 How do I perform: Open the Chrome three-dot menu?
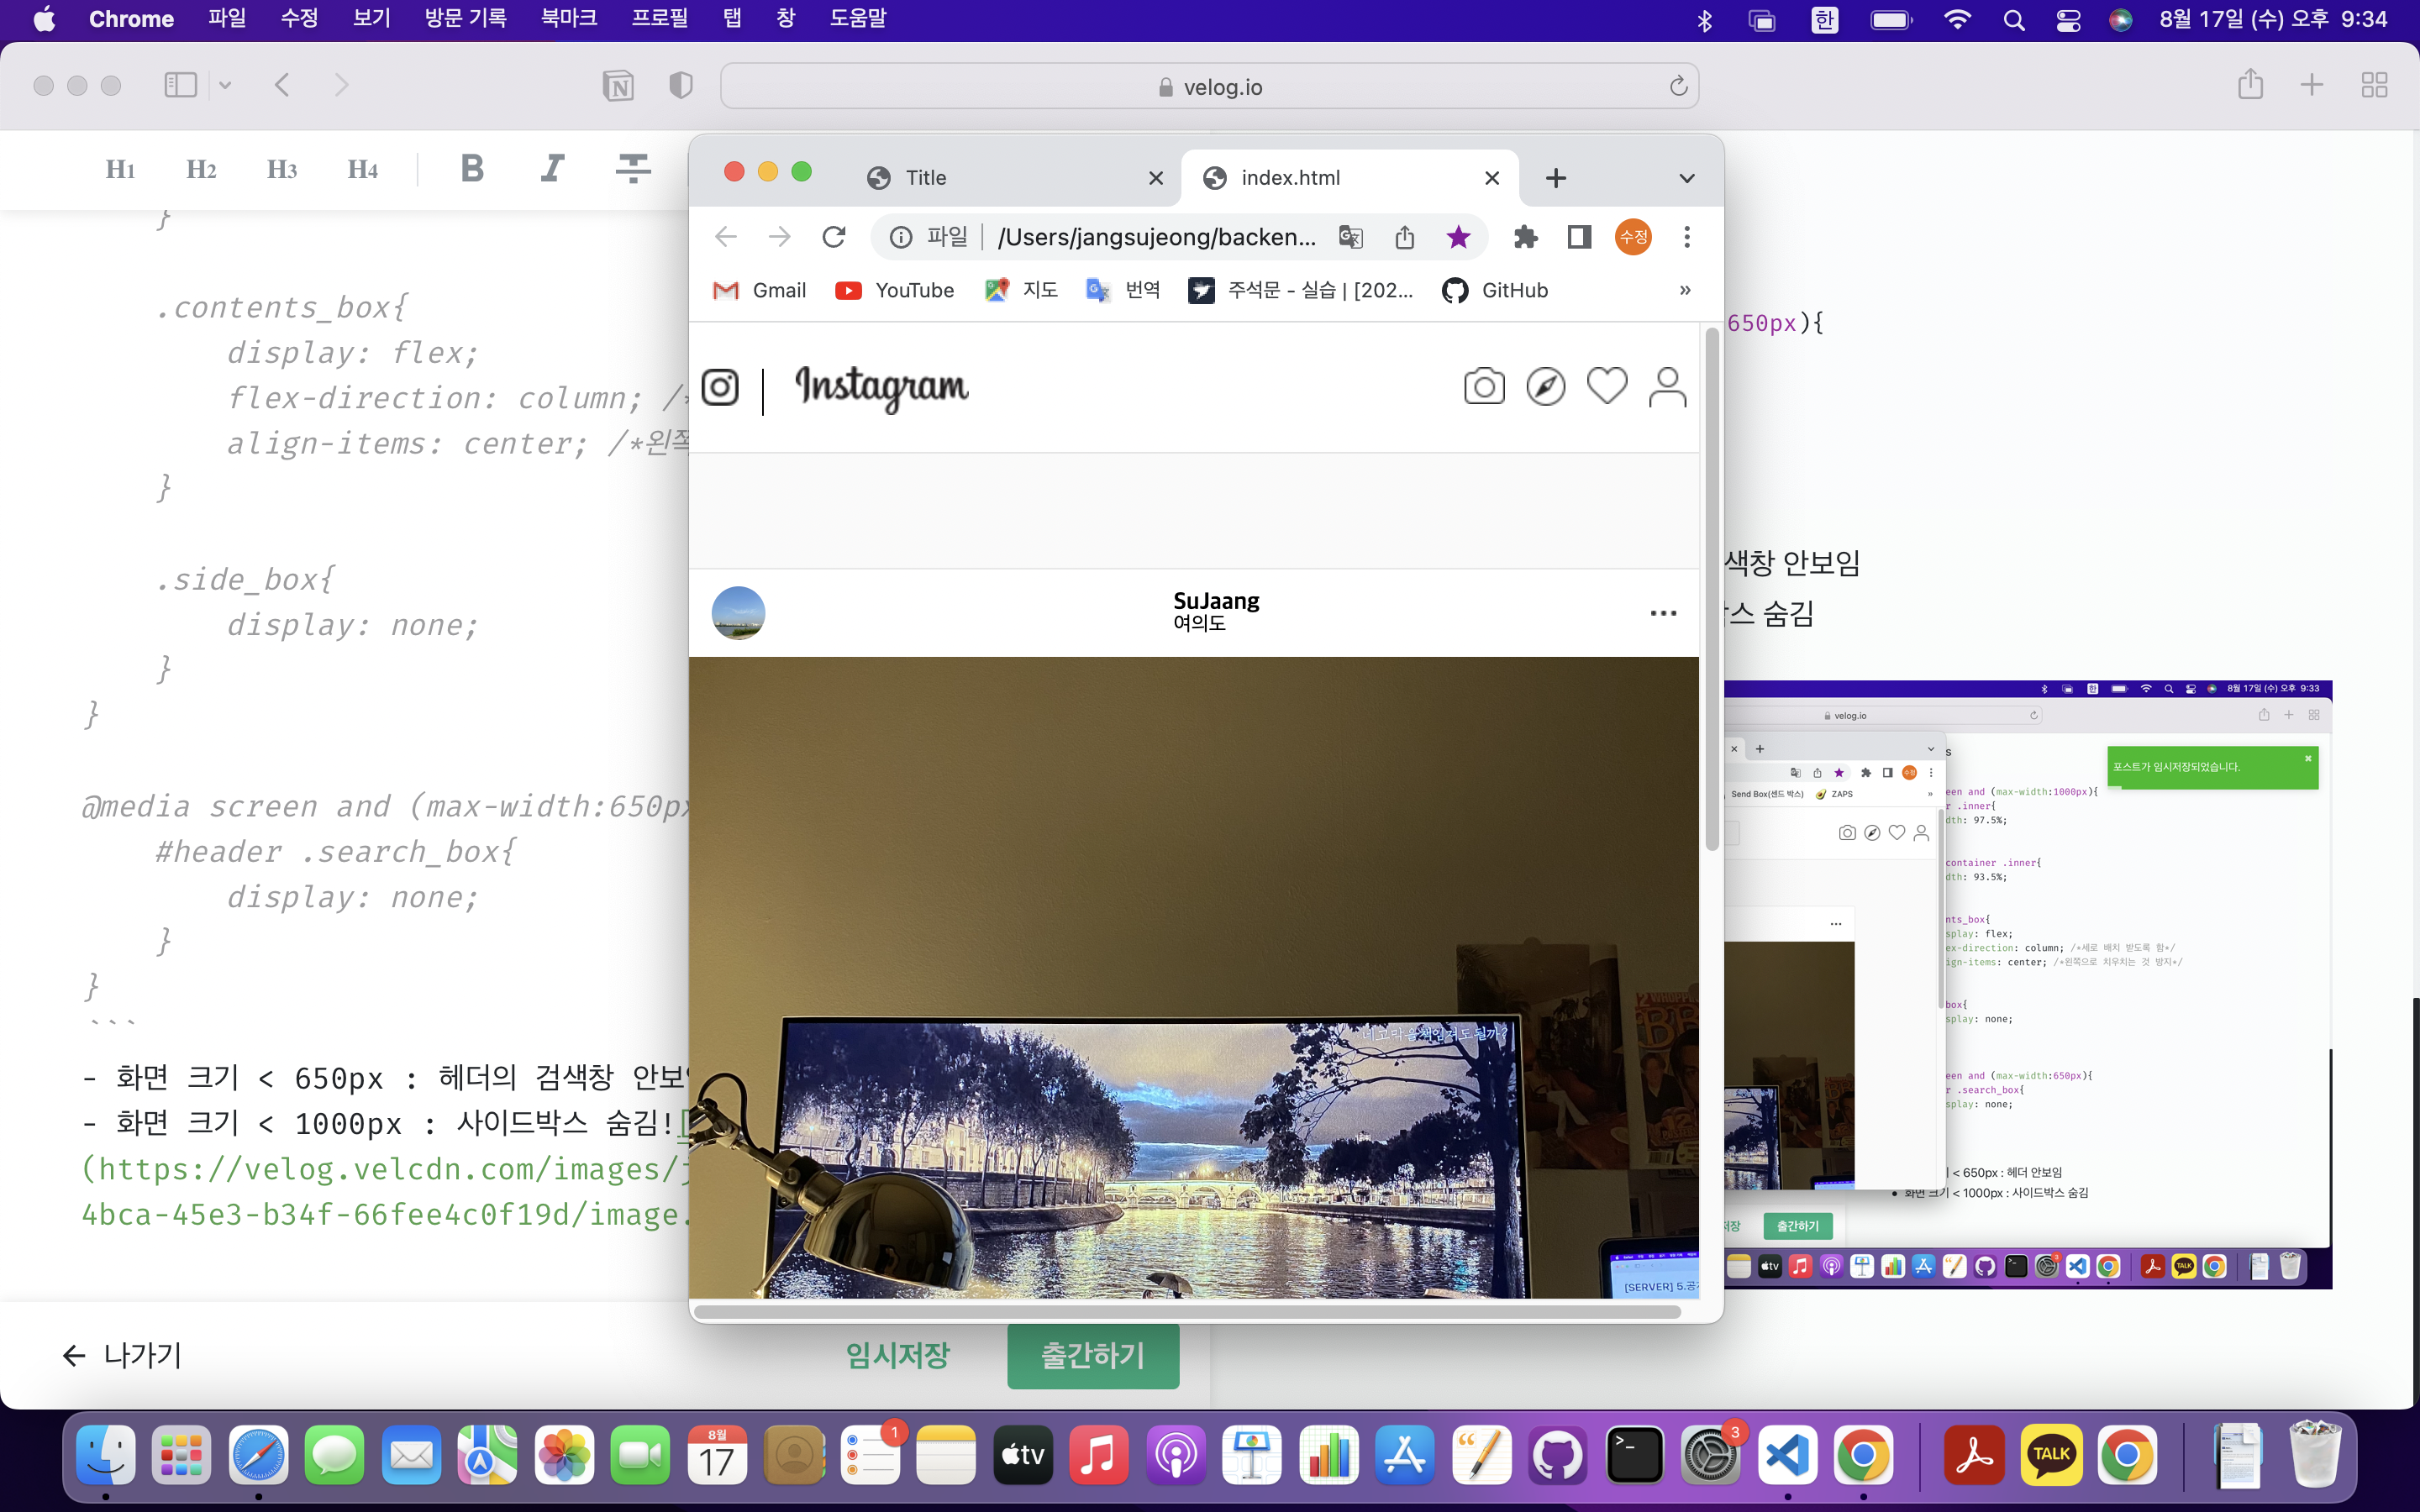click(1687, 237)
